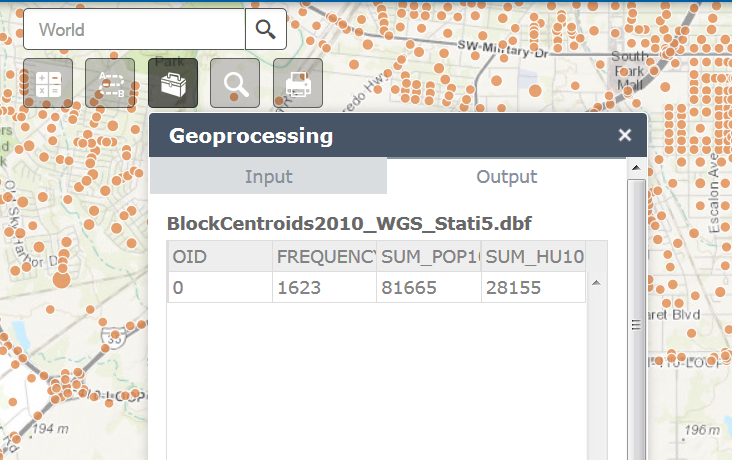Image resolution: width=732 pixels, height=460 pixels.
Task: Open the calculator widget icon
Action: [x=48, y=83]
